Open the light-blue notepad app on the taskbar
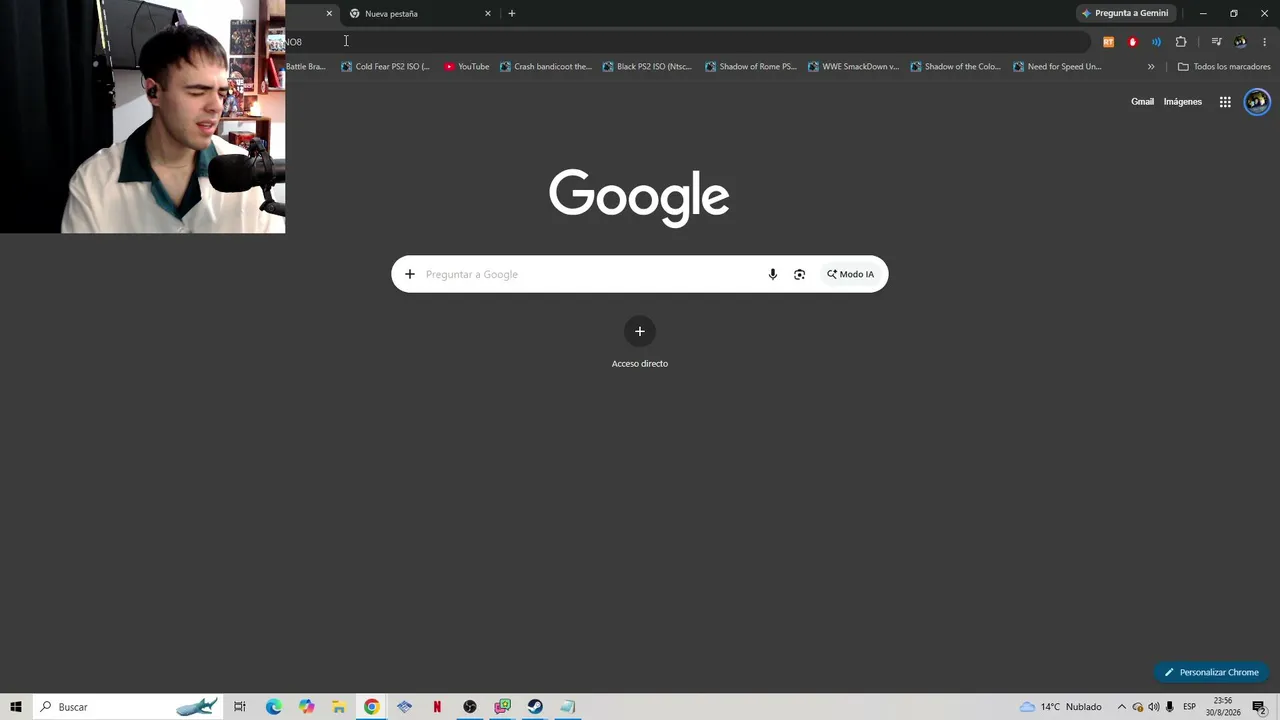1280x720 pixels. pos(568,707)
